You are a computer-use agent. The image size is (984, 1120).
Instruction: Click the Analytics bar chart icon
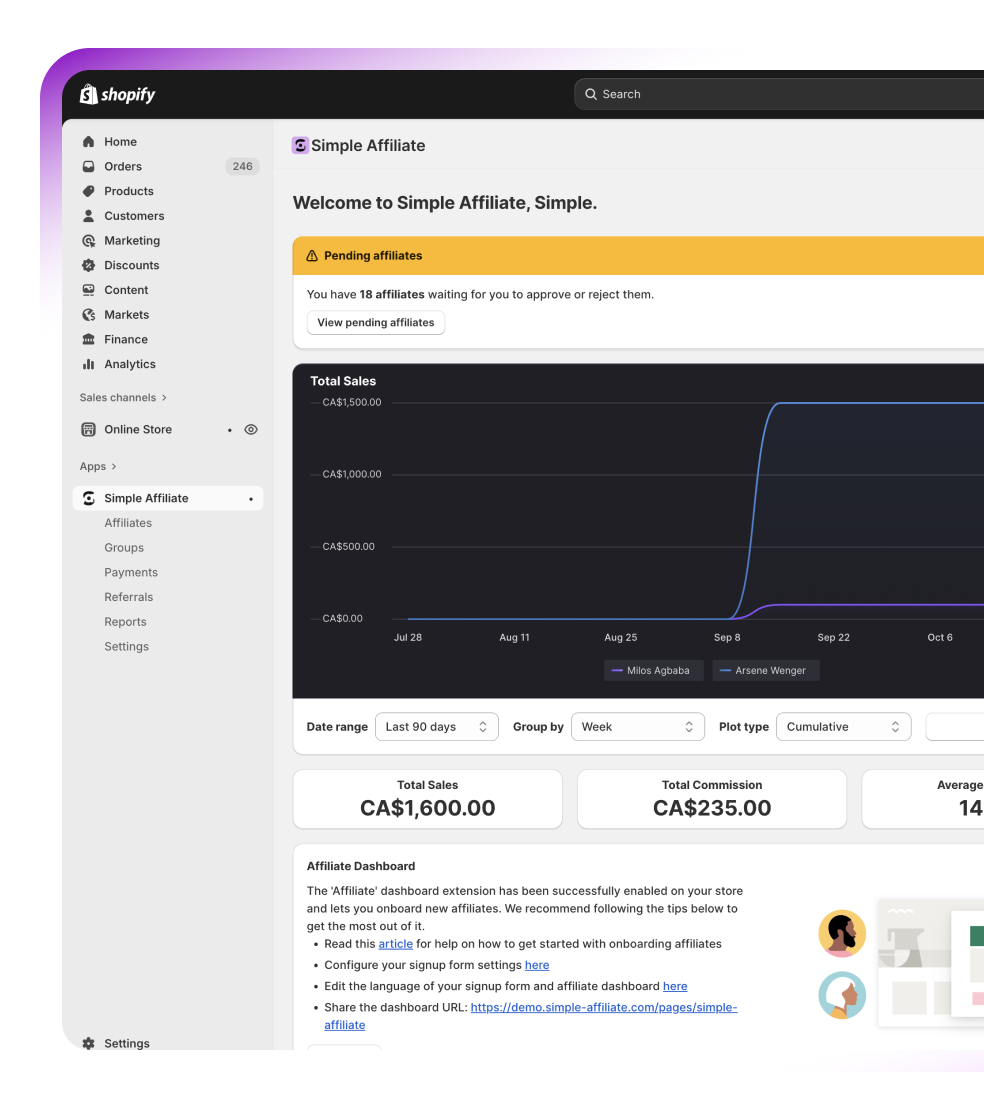tap(89, 364)
